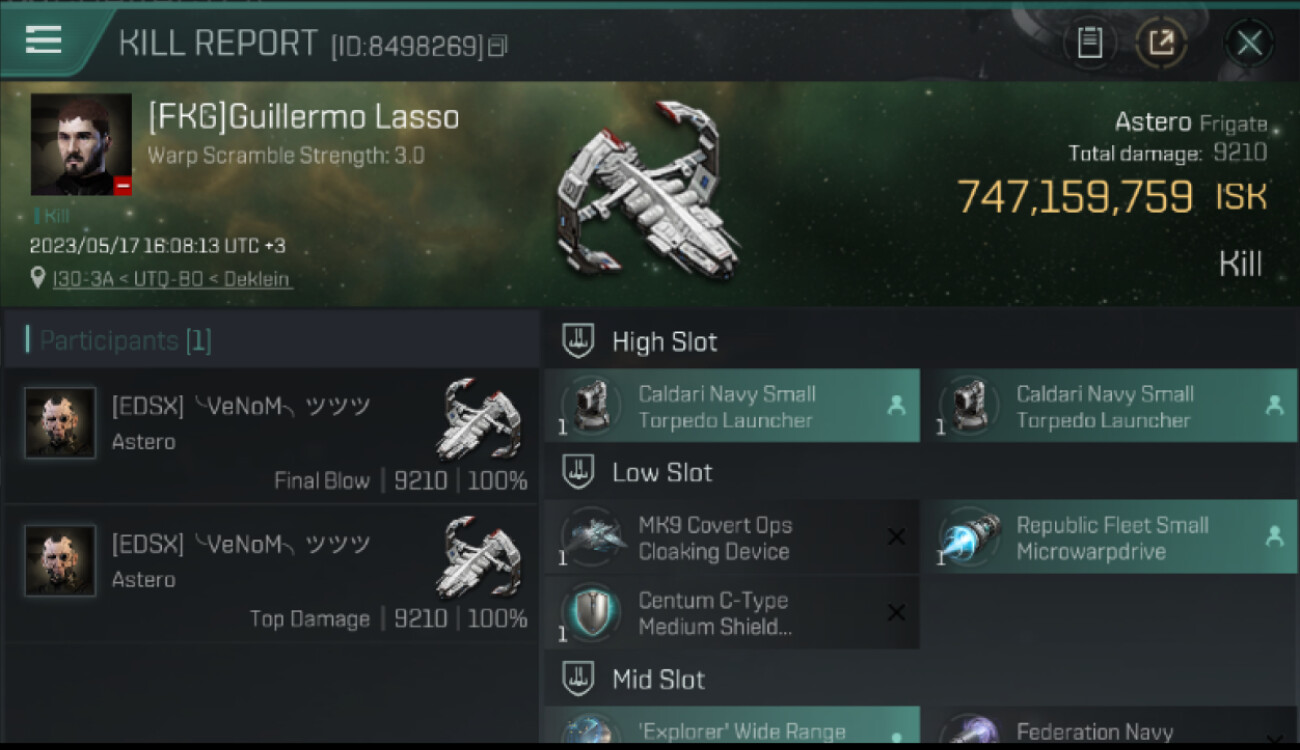Open location I30-3A < UTQ-80 < Deklein
Image resolution: width=1300 pixels, height=750 pixels.
pyautogui.click(x=172, y=279)
